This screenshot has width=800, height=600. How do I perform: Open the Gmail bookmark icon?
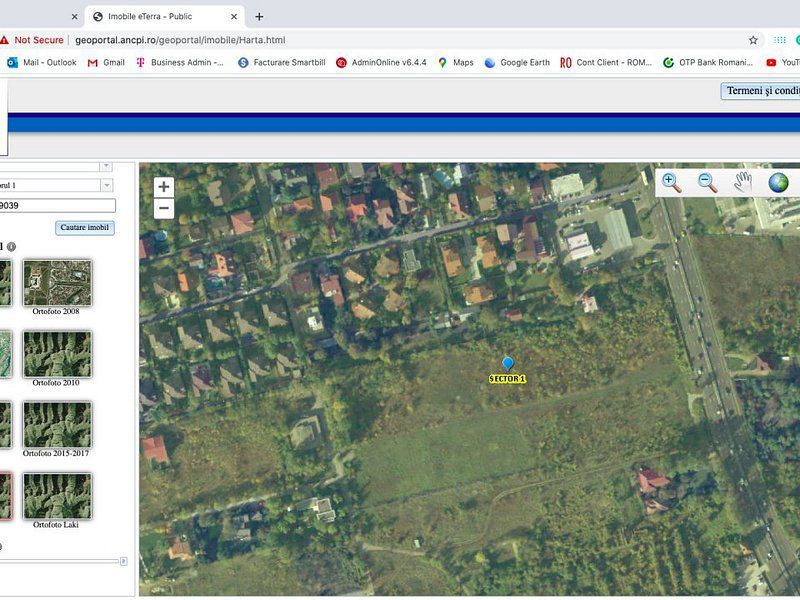pyautogui.click(x=92, y=62)
